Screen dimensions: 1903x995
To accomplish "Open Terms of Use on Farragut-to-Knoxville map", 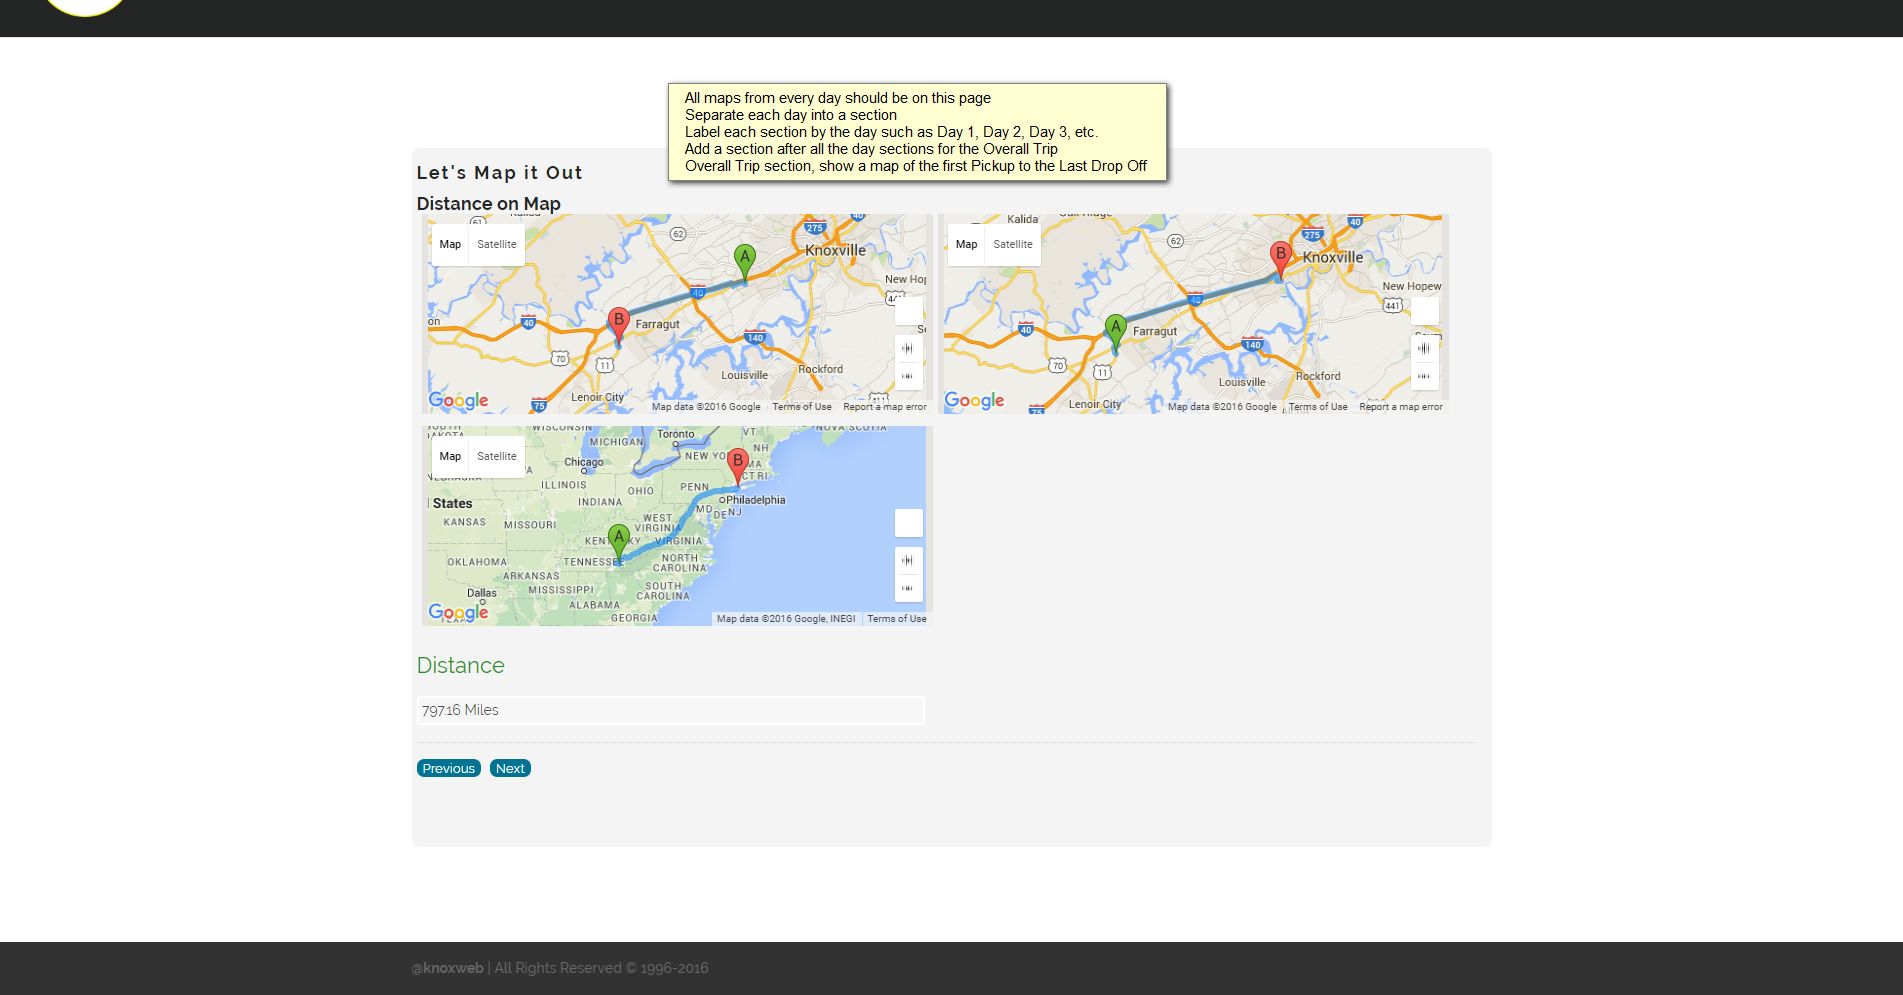I will [x=1318, y=407].
